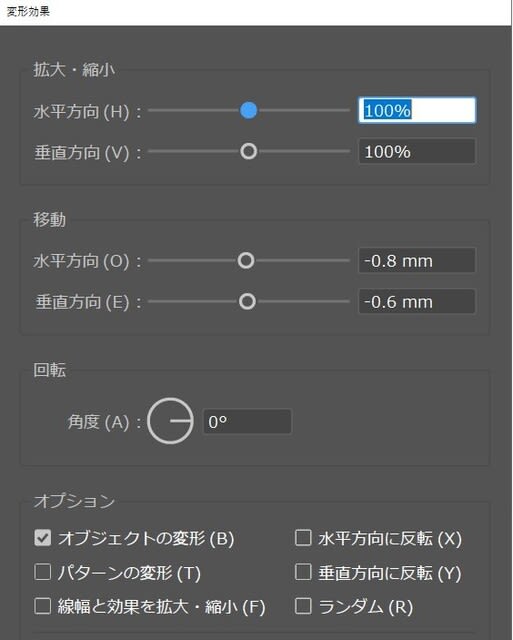Enable パターンの変形 (T) checkbox
This screenshot has height=640, width=513.
tap(43, 572)
